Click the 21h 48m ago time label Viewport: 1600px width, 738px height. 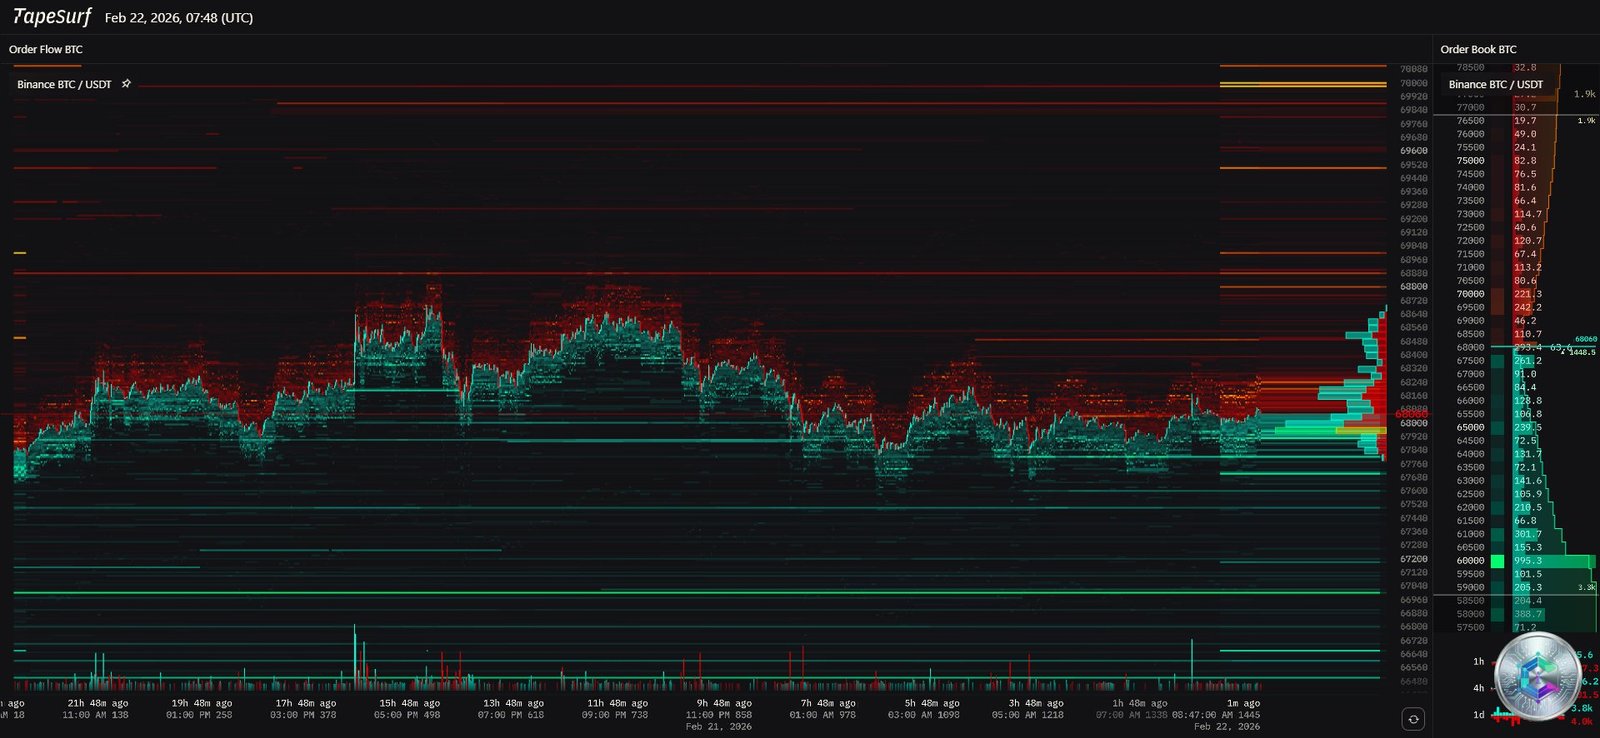pyautogui.click(x=97, y=703)
